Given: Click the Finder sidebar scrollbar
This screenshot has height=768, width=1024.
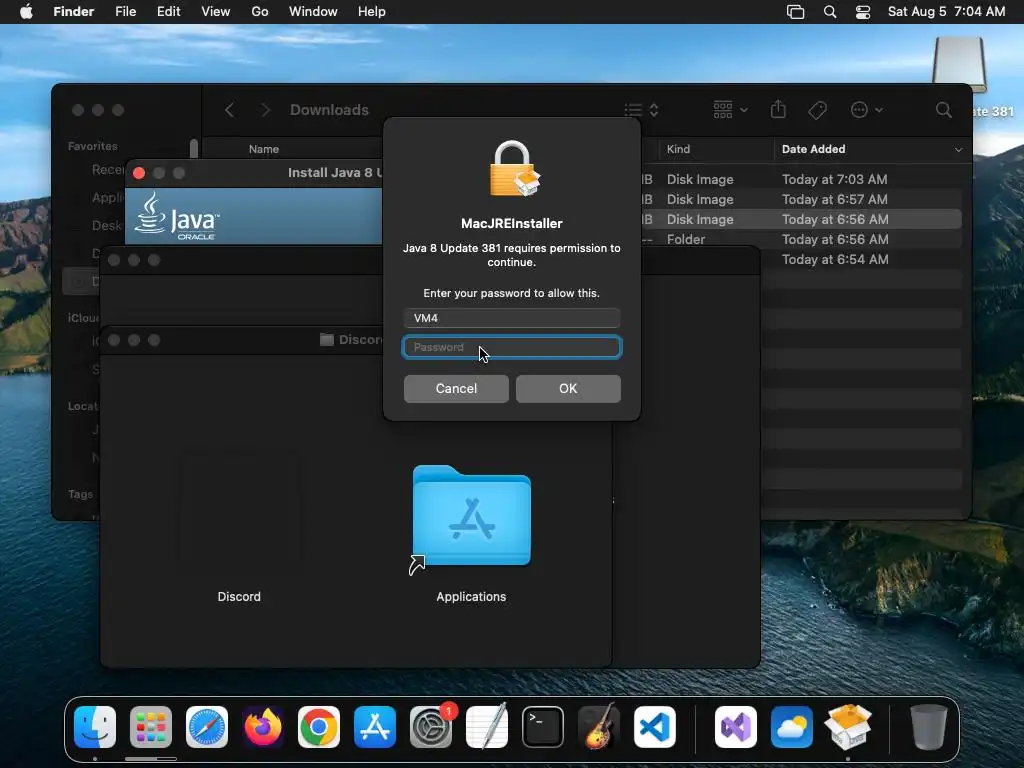Looking at the screenshot, I should (194, 148).
